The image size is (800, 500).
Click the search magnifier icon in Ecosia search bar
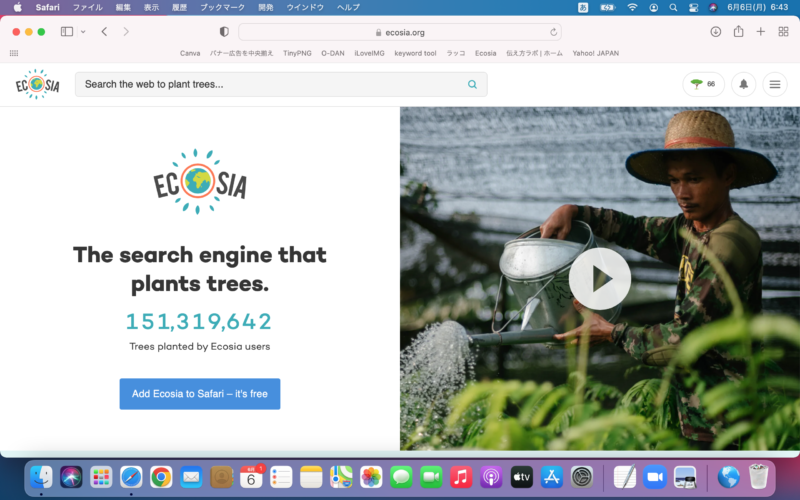click(472, 84)
